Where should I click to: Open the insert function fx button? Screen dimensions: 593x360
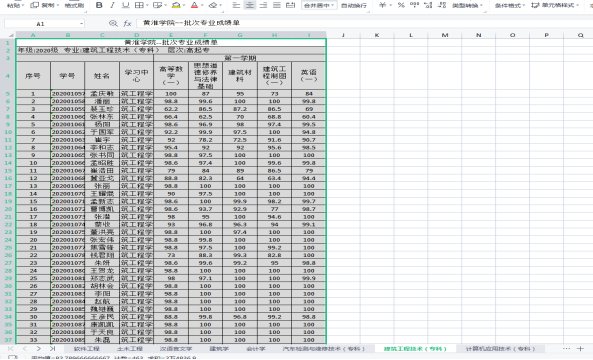tap(127, 23)
